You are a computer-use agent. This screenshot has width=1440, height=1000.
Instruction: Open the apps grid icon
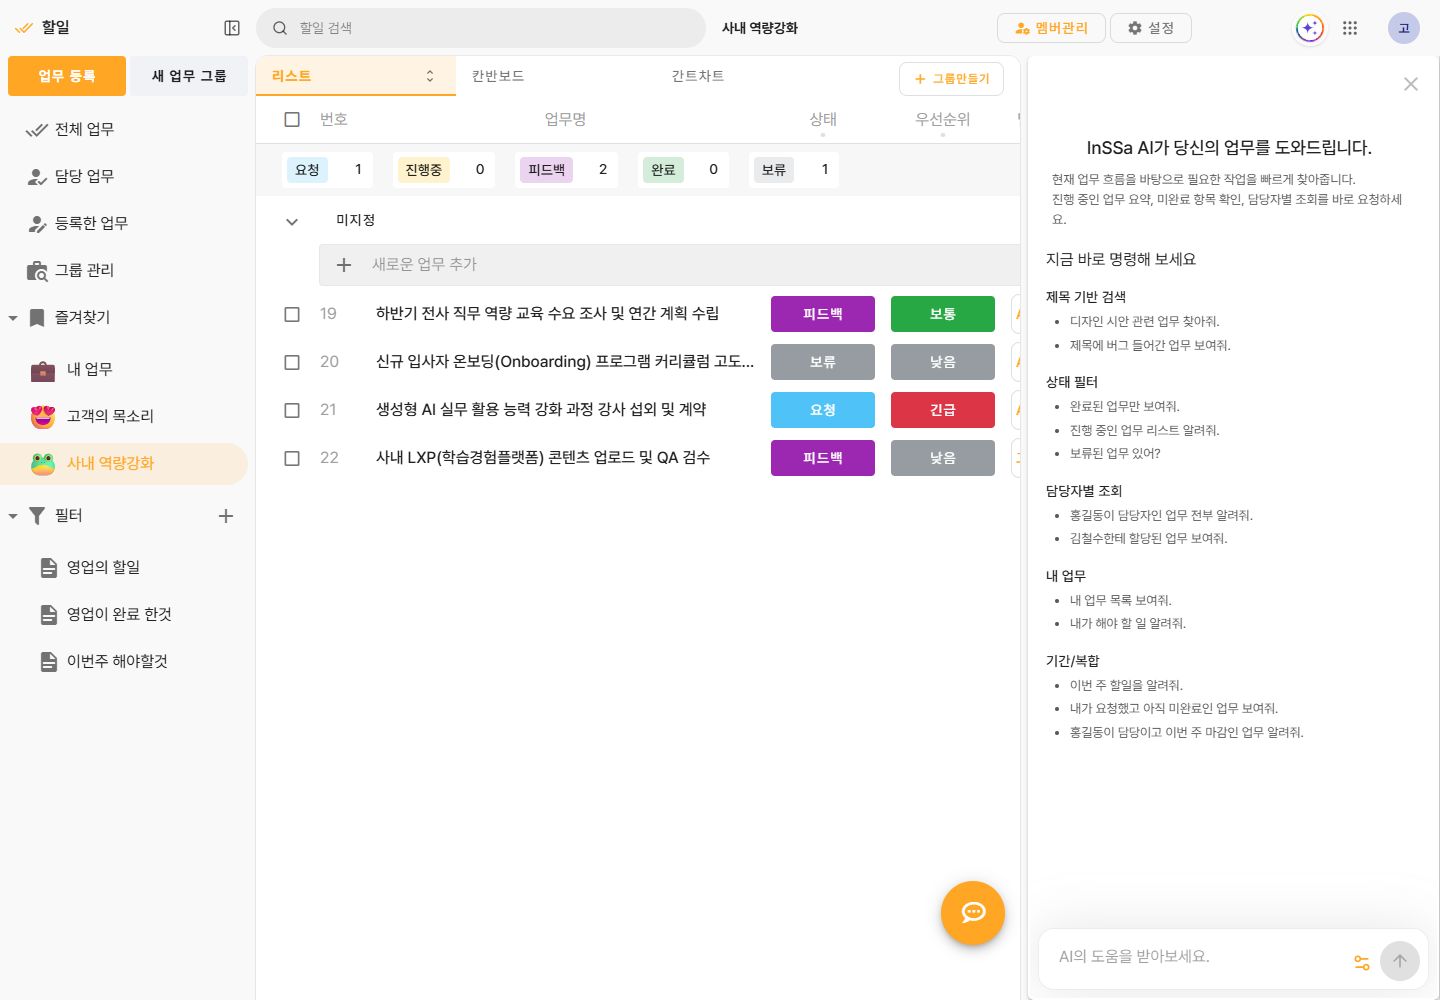(x=1350, y=28)
